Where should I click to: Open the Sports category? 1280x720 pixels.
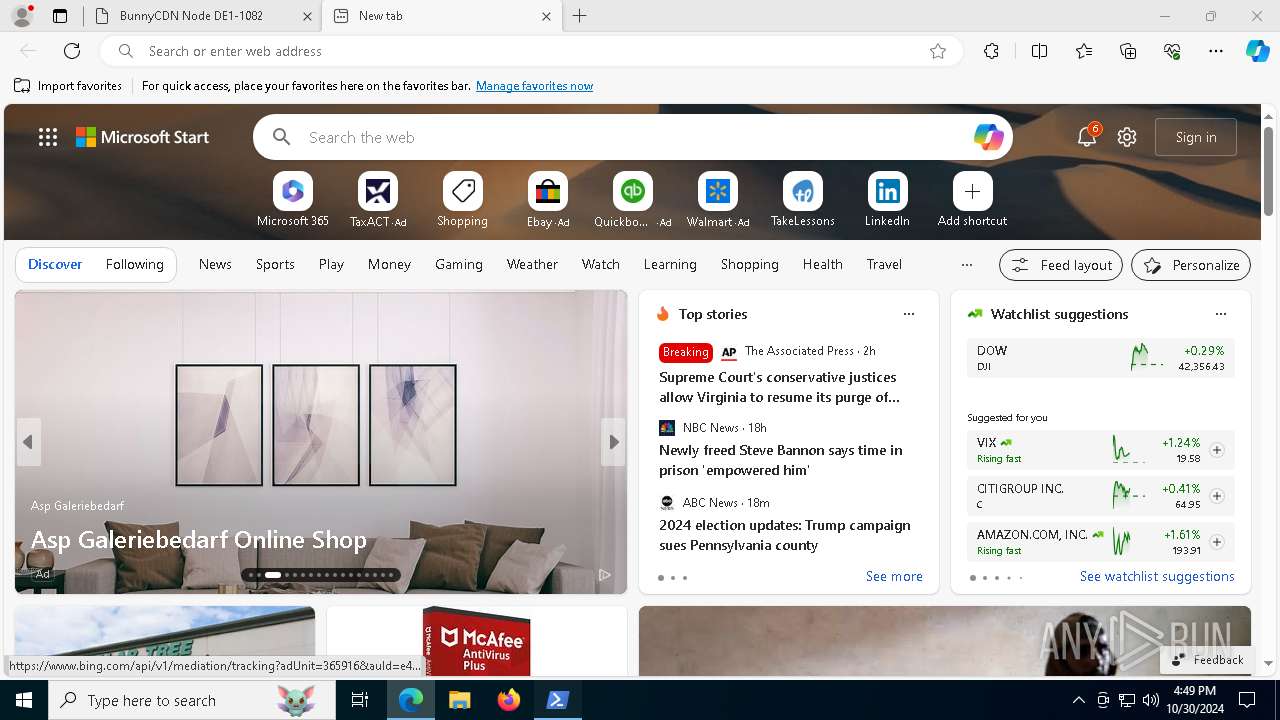pyautogui.click(x=275, y=264)
